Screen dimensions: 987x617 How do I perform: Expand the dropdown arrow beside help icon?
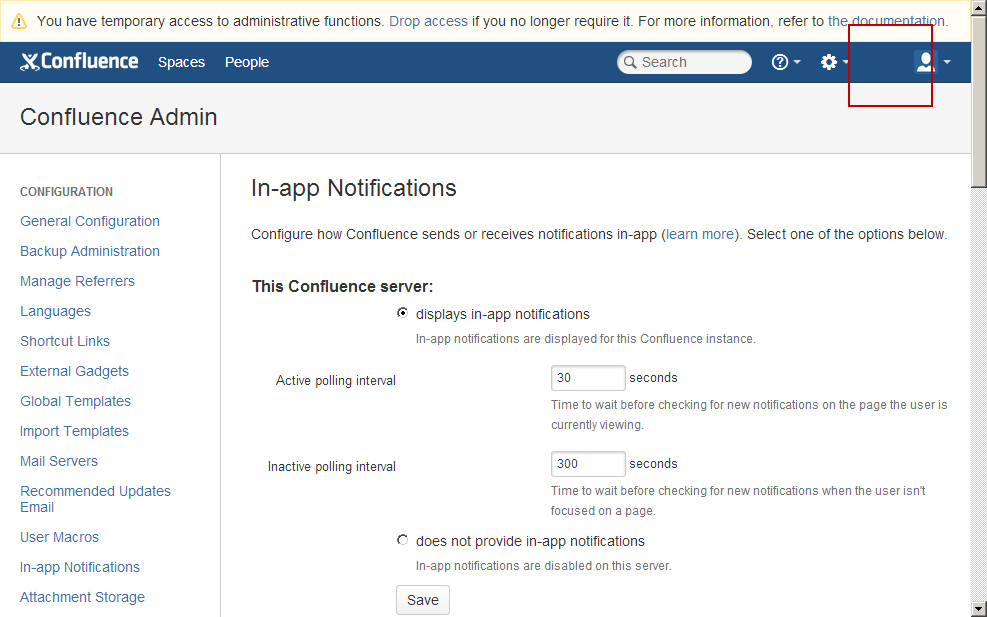pos(797,62)
